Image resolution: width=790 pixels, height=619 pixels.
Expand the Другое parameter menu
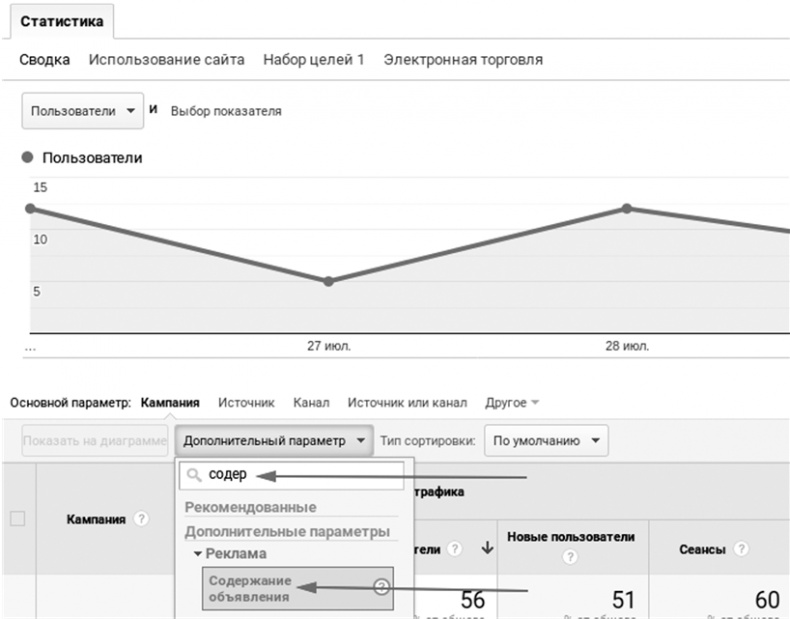[512, 403]
